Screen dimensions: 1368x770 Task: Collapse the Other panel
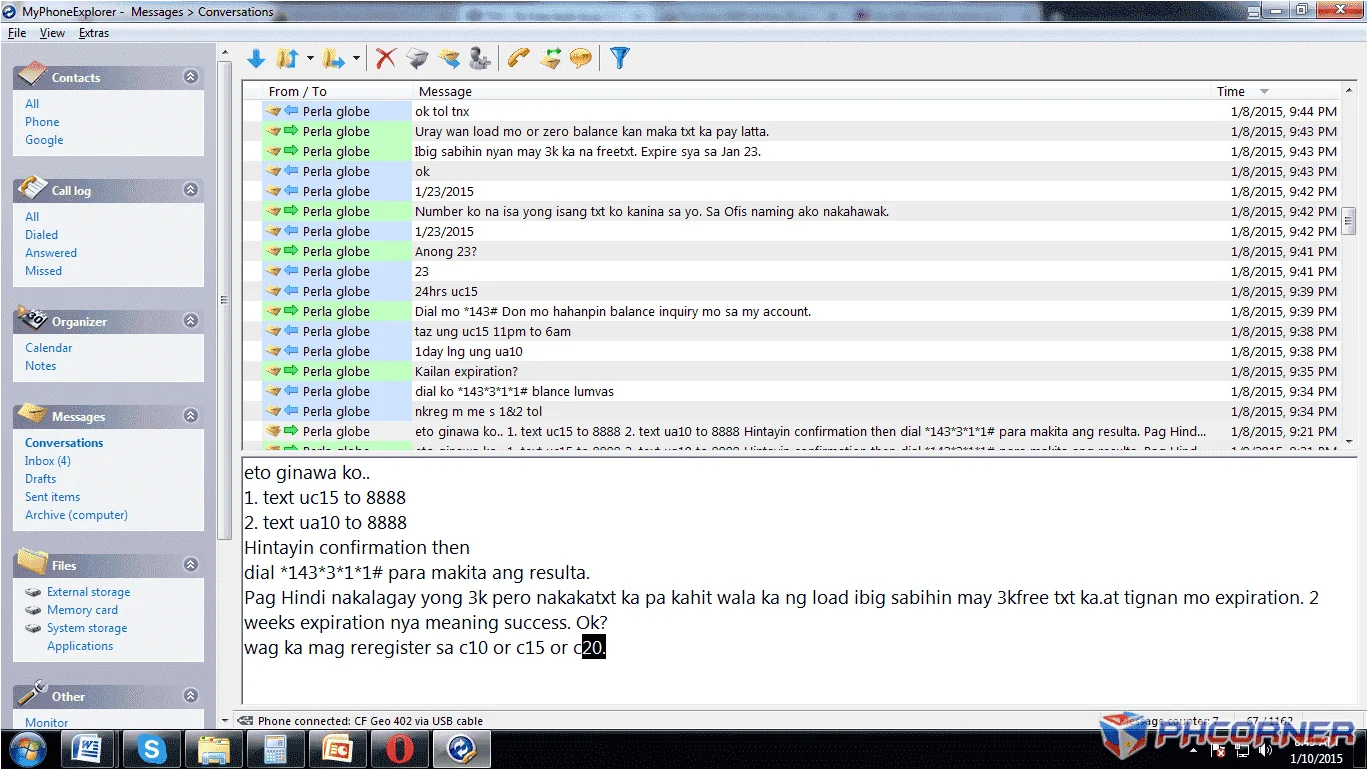pyautogui.click(x=191, y=696)
